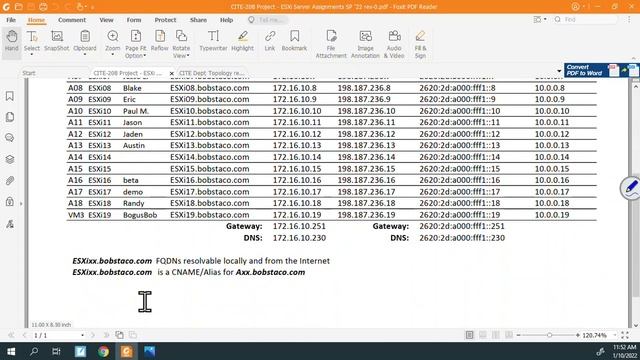Select continuous page view mode
The image size is (640, 360).
(482, 335)
